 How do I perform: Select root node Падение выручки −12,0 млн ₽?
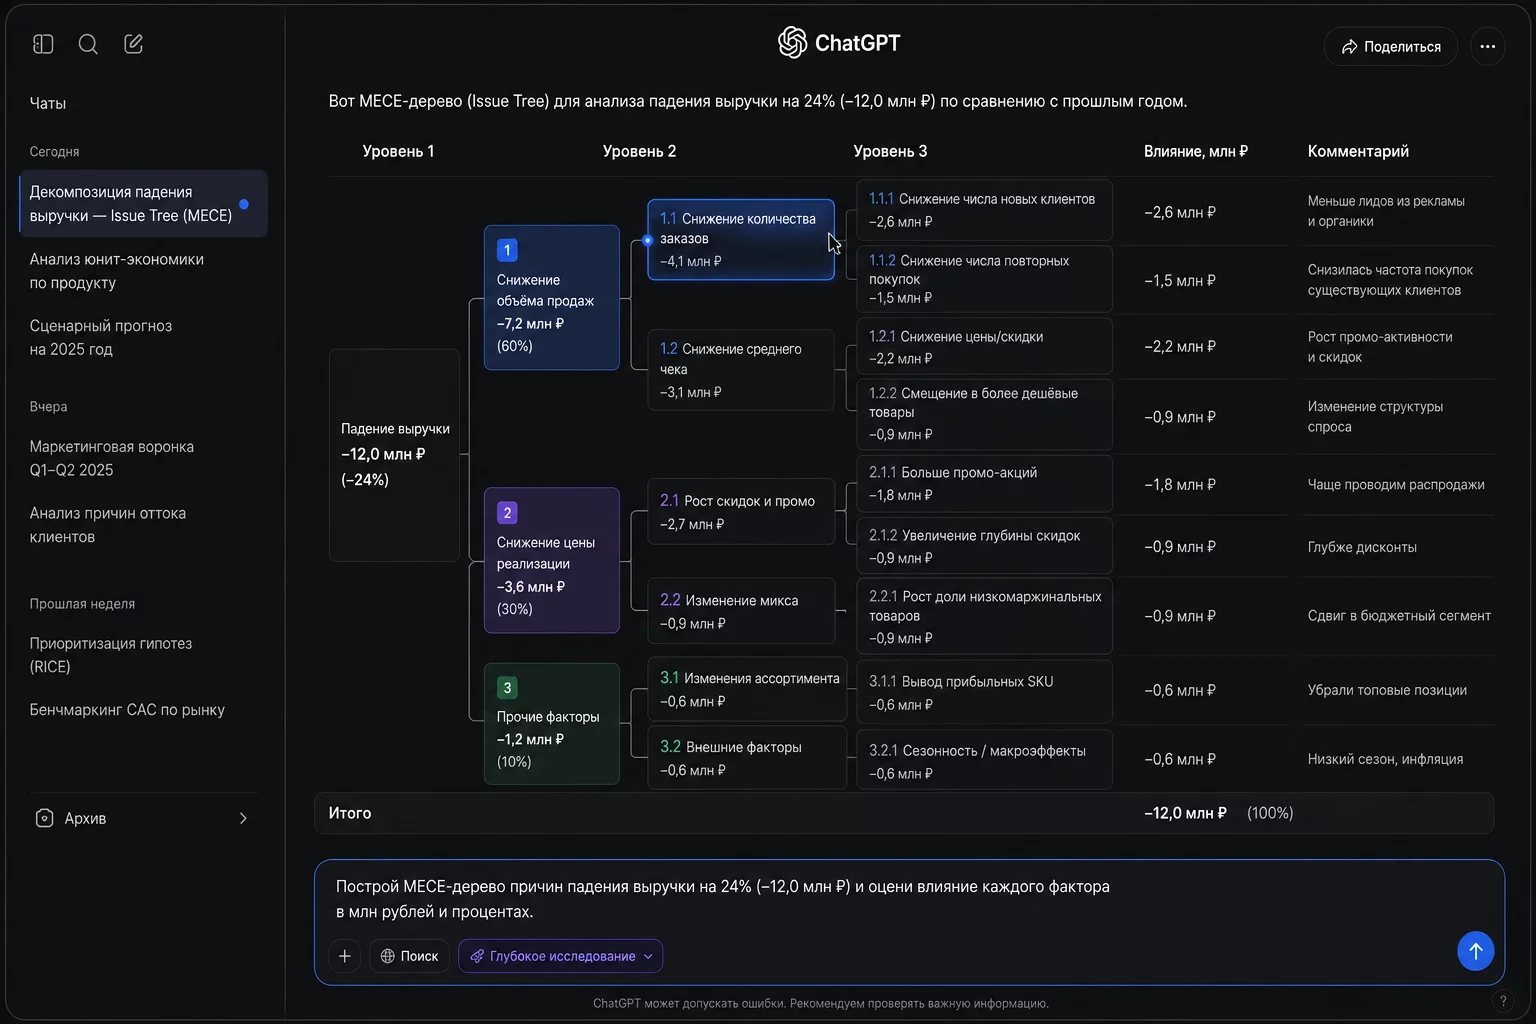[x=395, y=455]
